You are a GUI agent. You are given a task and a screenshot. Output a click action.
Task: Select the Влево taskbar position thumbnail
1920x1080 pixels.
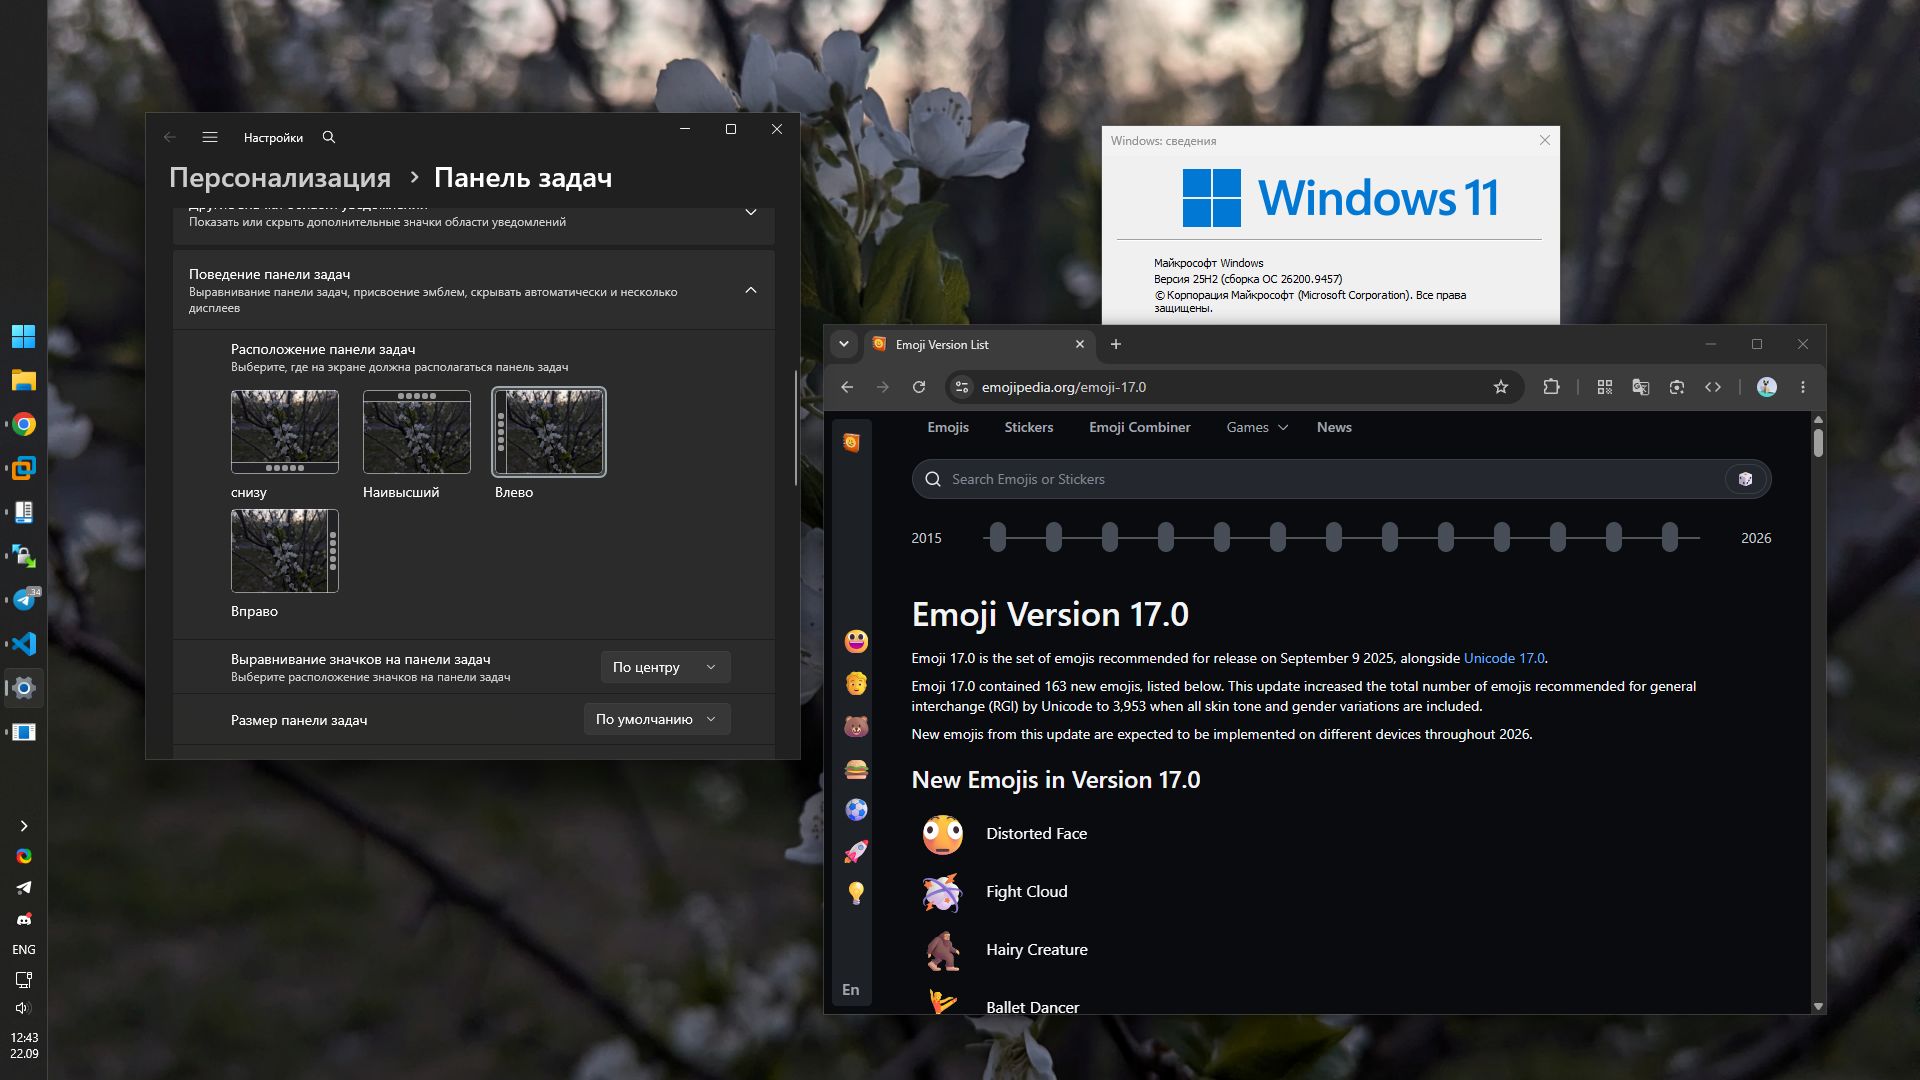[549, 432]
